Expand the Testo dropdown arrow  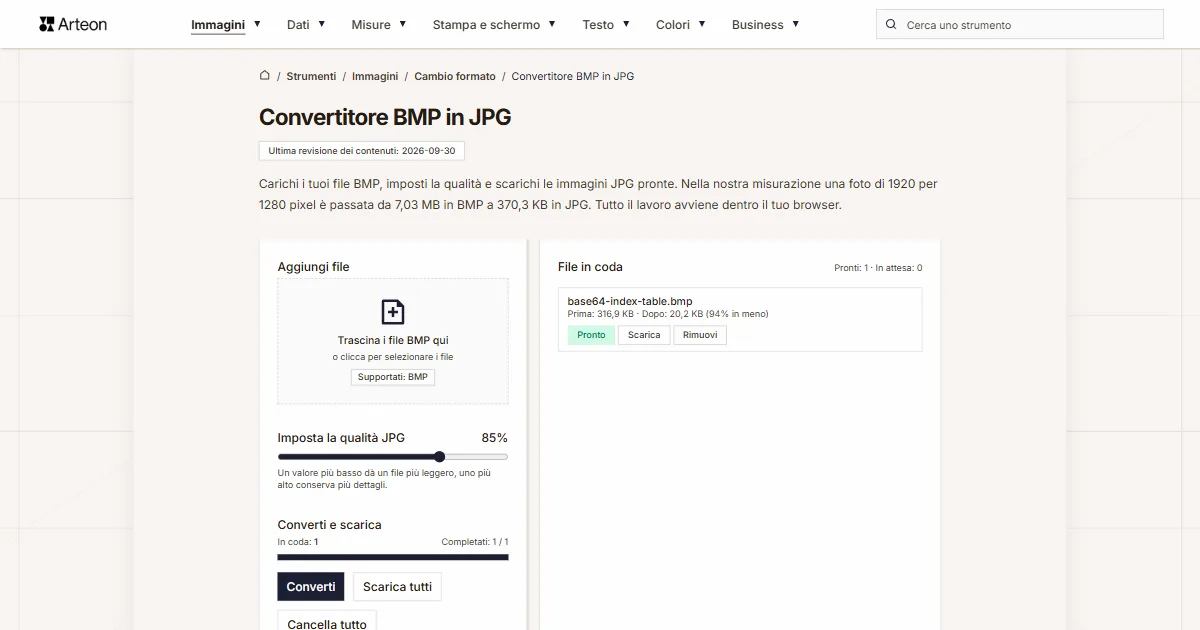click(x=626, y=24)
